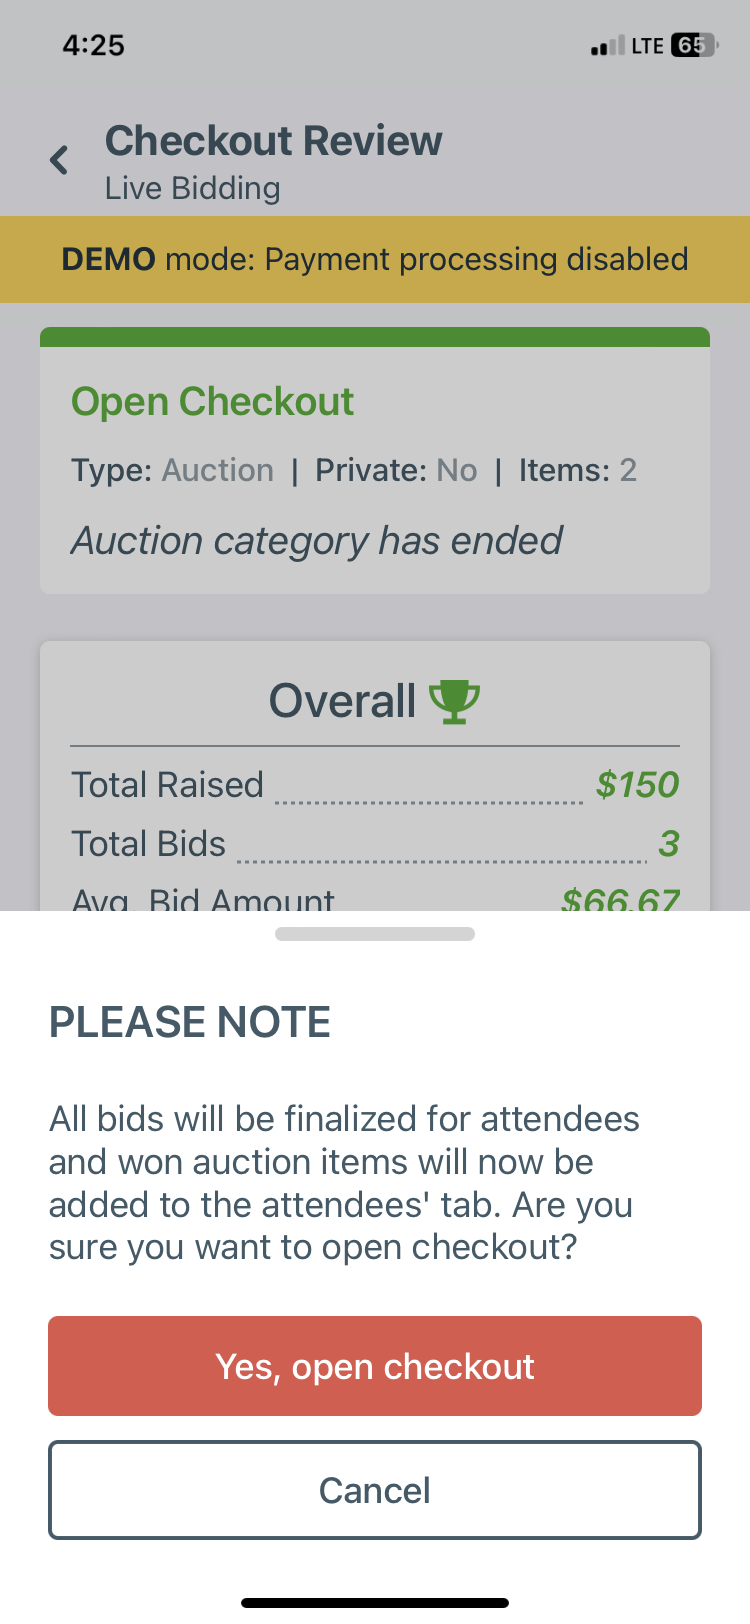The width and height of the screenshot is (750, 1624).
Task: Tap the Items: 2 label
Action: point(577,470)
